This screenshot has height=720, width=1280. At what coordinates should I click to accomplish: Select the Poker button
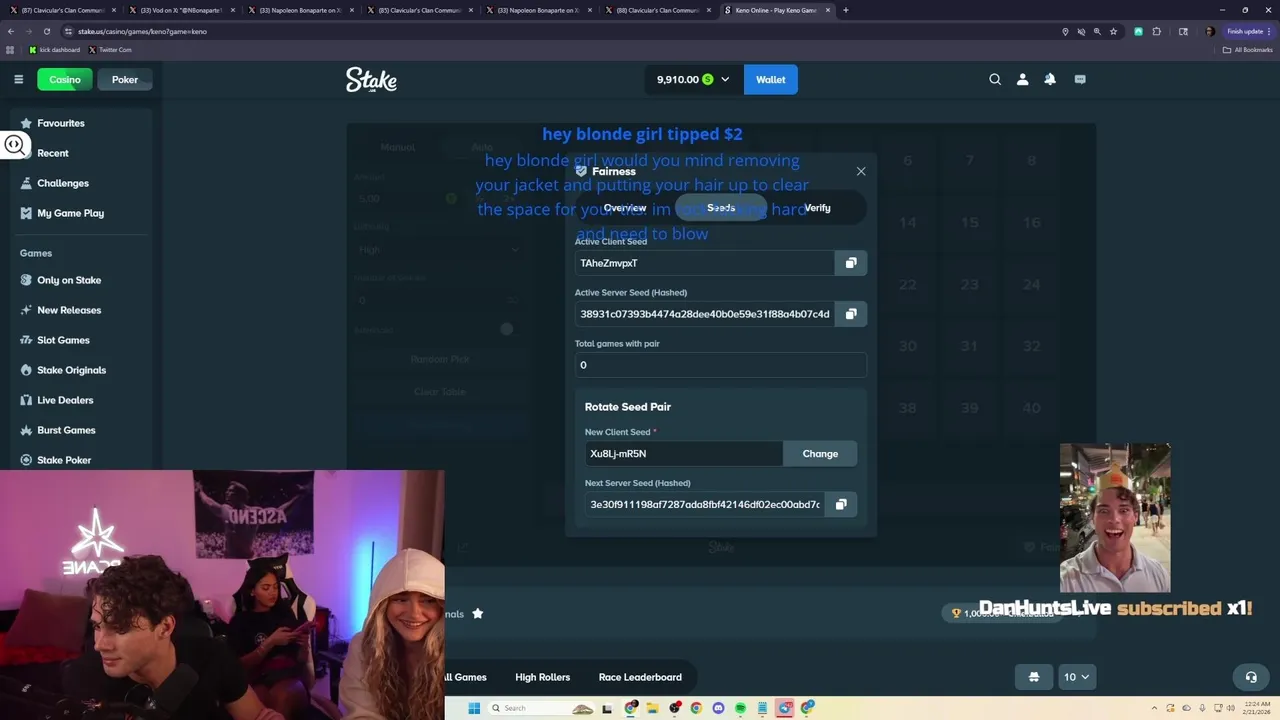[x=125, y=80]
